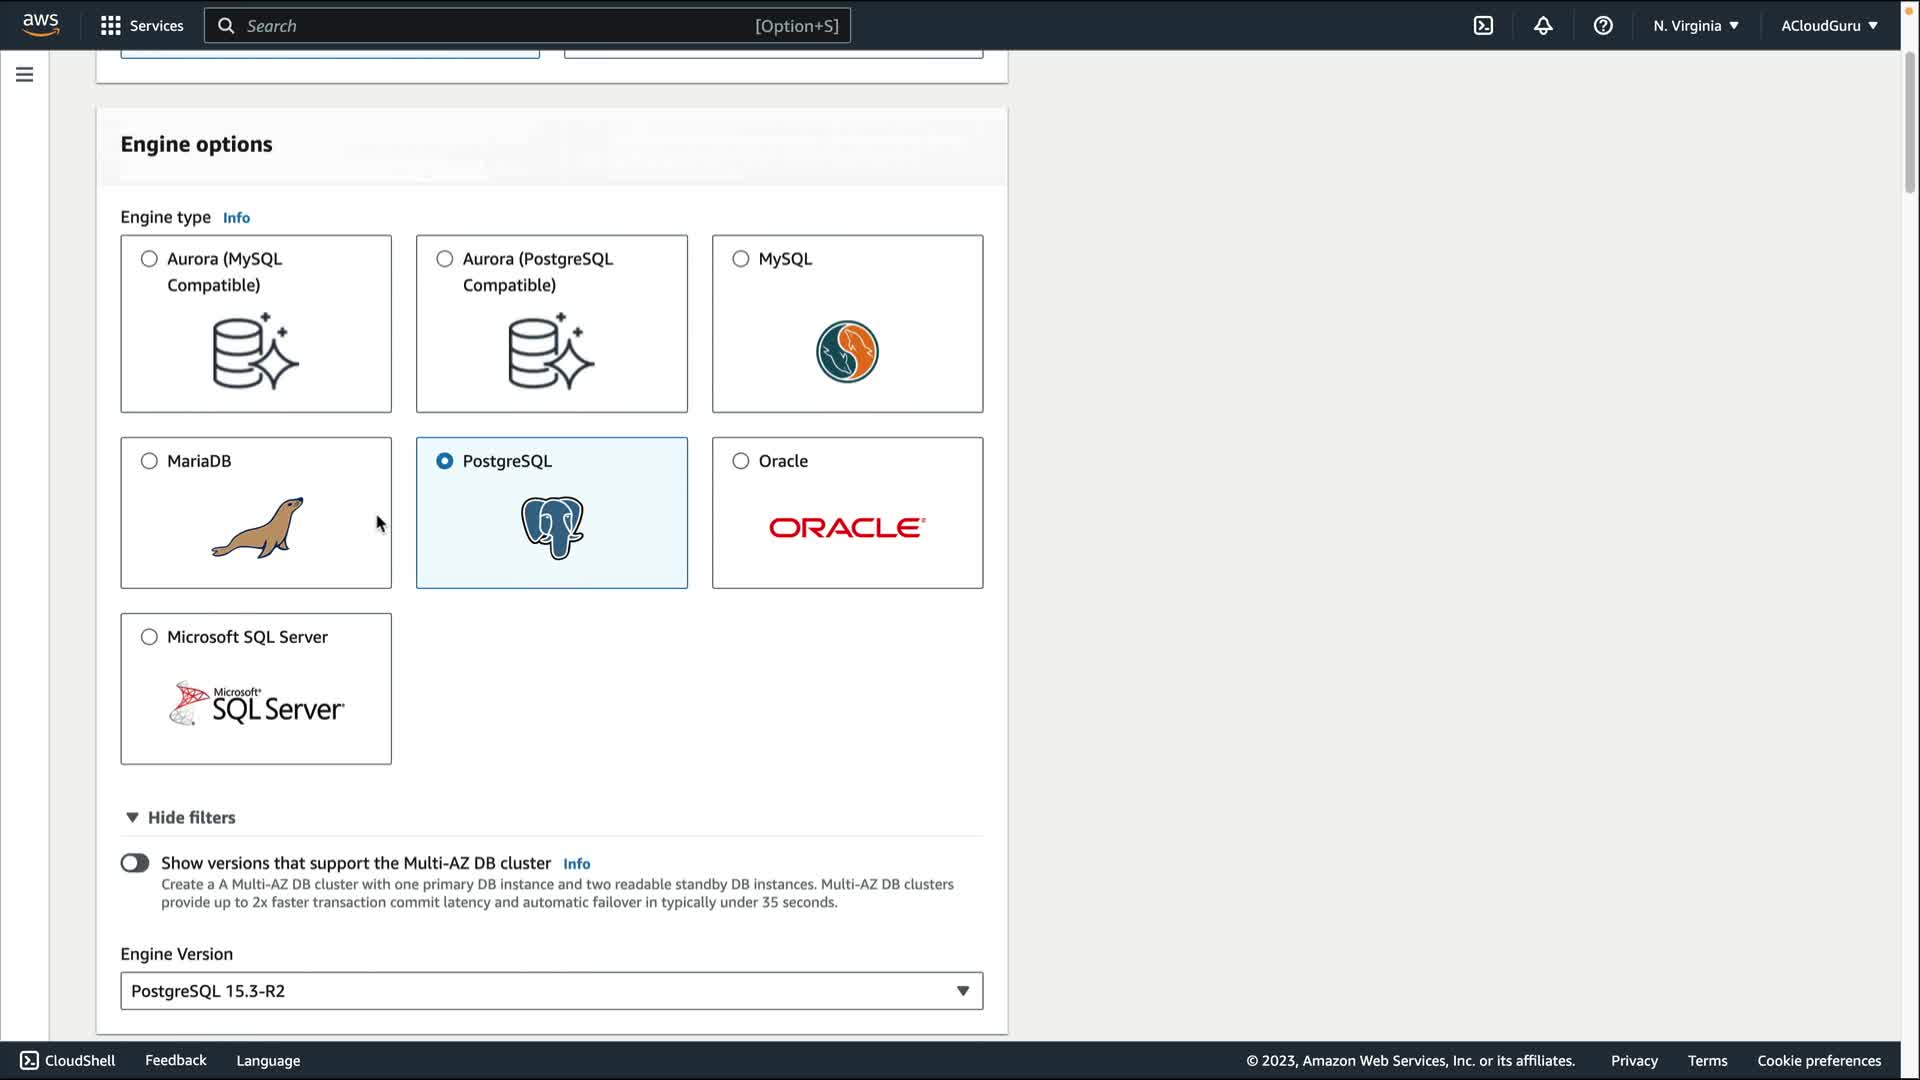The height and width of the screenshot is (1080, 1920).
Task: Open the notifications bell icon
Action: coord(1543,26)
